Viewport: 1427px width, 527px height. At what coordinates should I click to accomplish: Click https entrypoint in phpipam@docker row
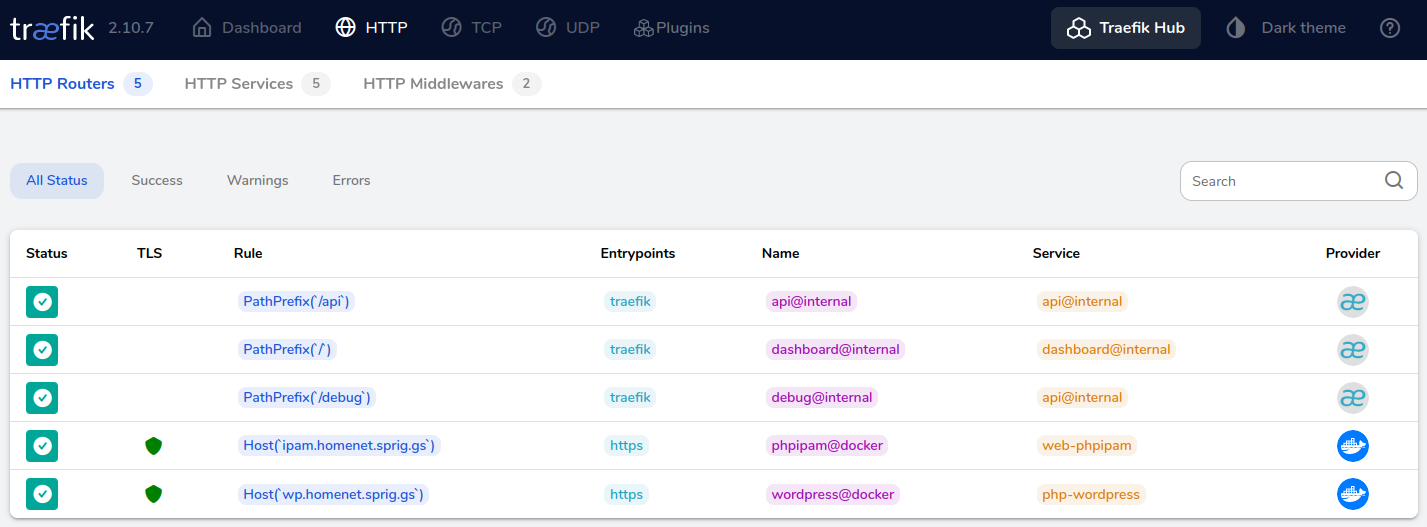click(626, 445)
